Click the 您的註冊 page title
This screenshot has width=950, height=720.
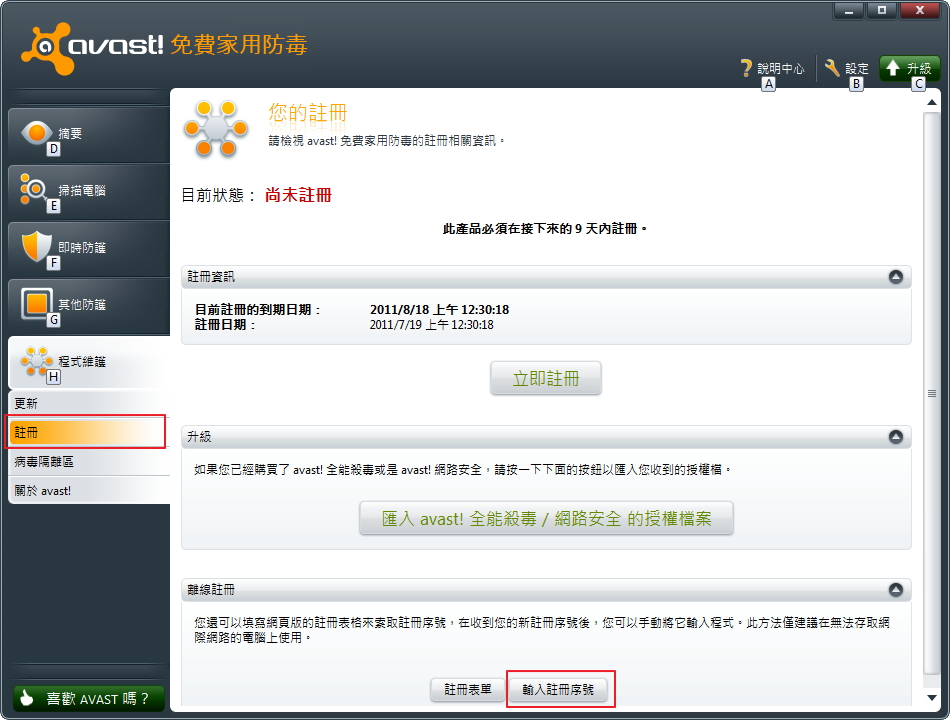pyautogui.click(x=308, y=113)
